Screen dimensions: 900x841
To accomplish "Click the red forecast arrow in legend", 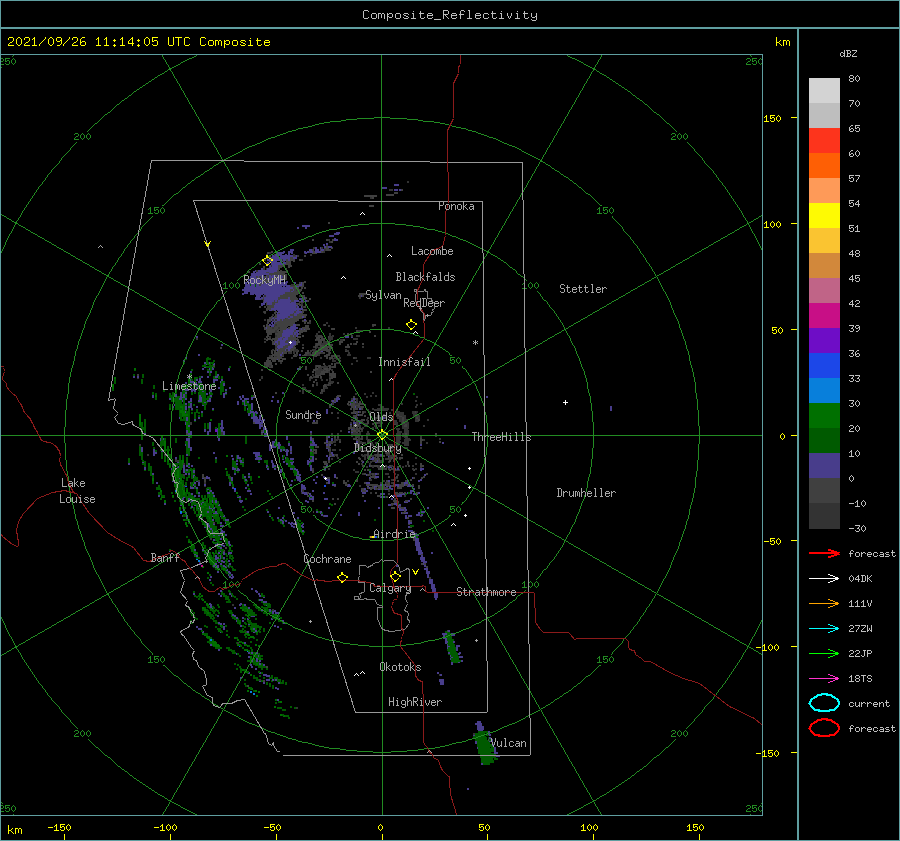I will point(824,553).
